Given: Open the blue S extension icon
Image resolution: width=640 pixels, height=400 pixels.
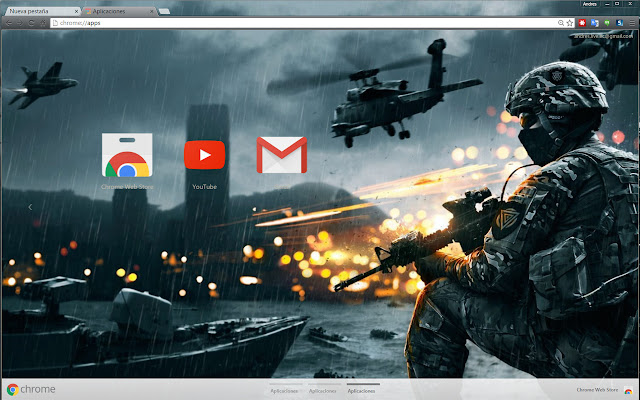Looking at the screenshot, I should (620, 23).
